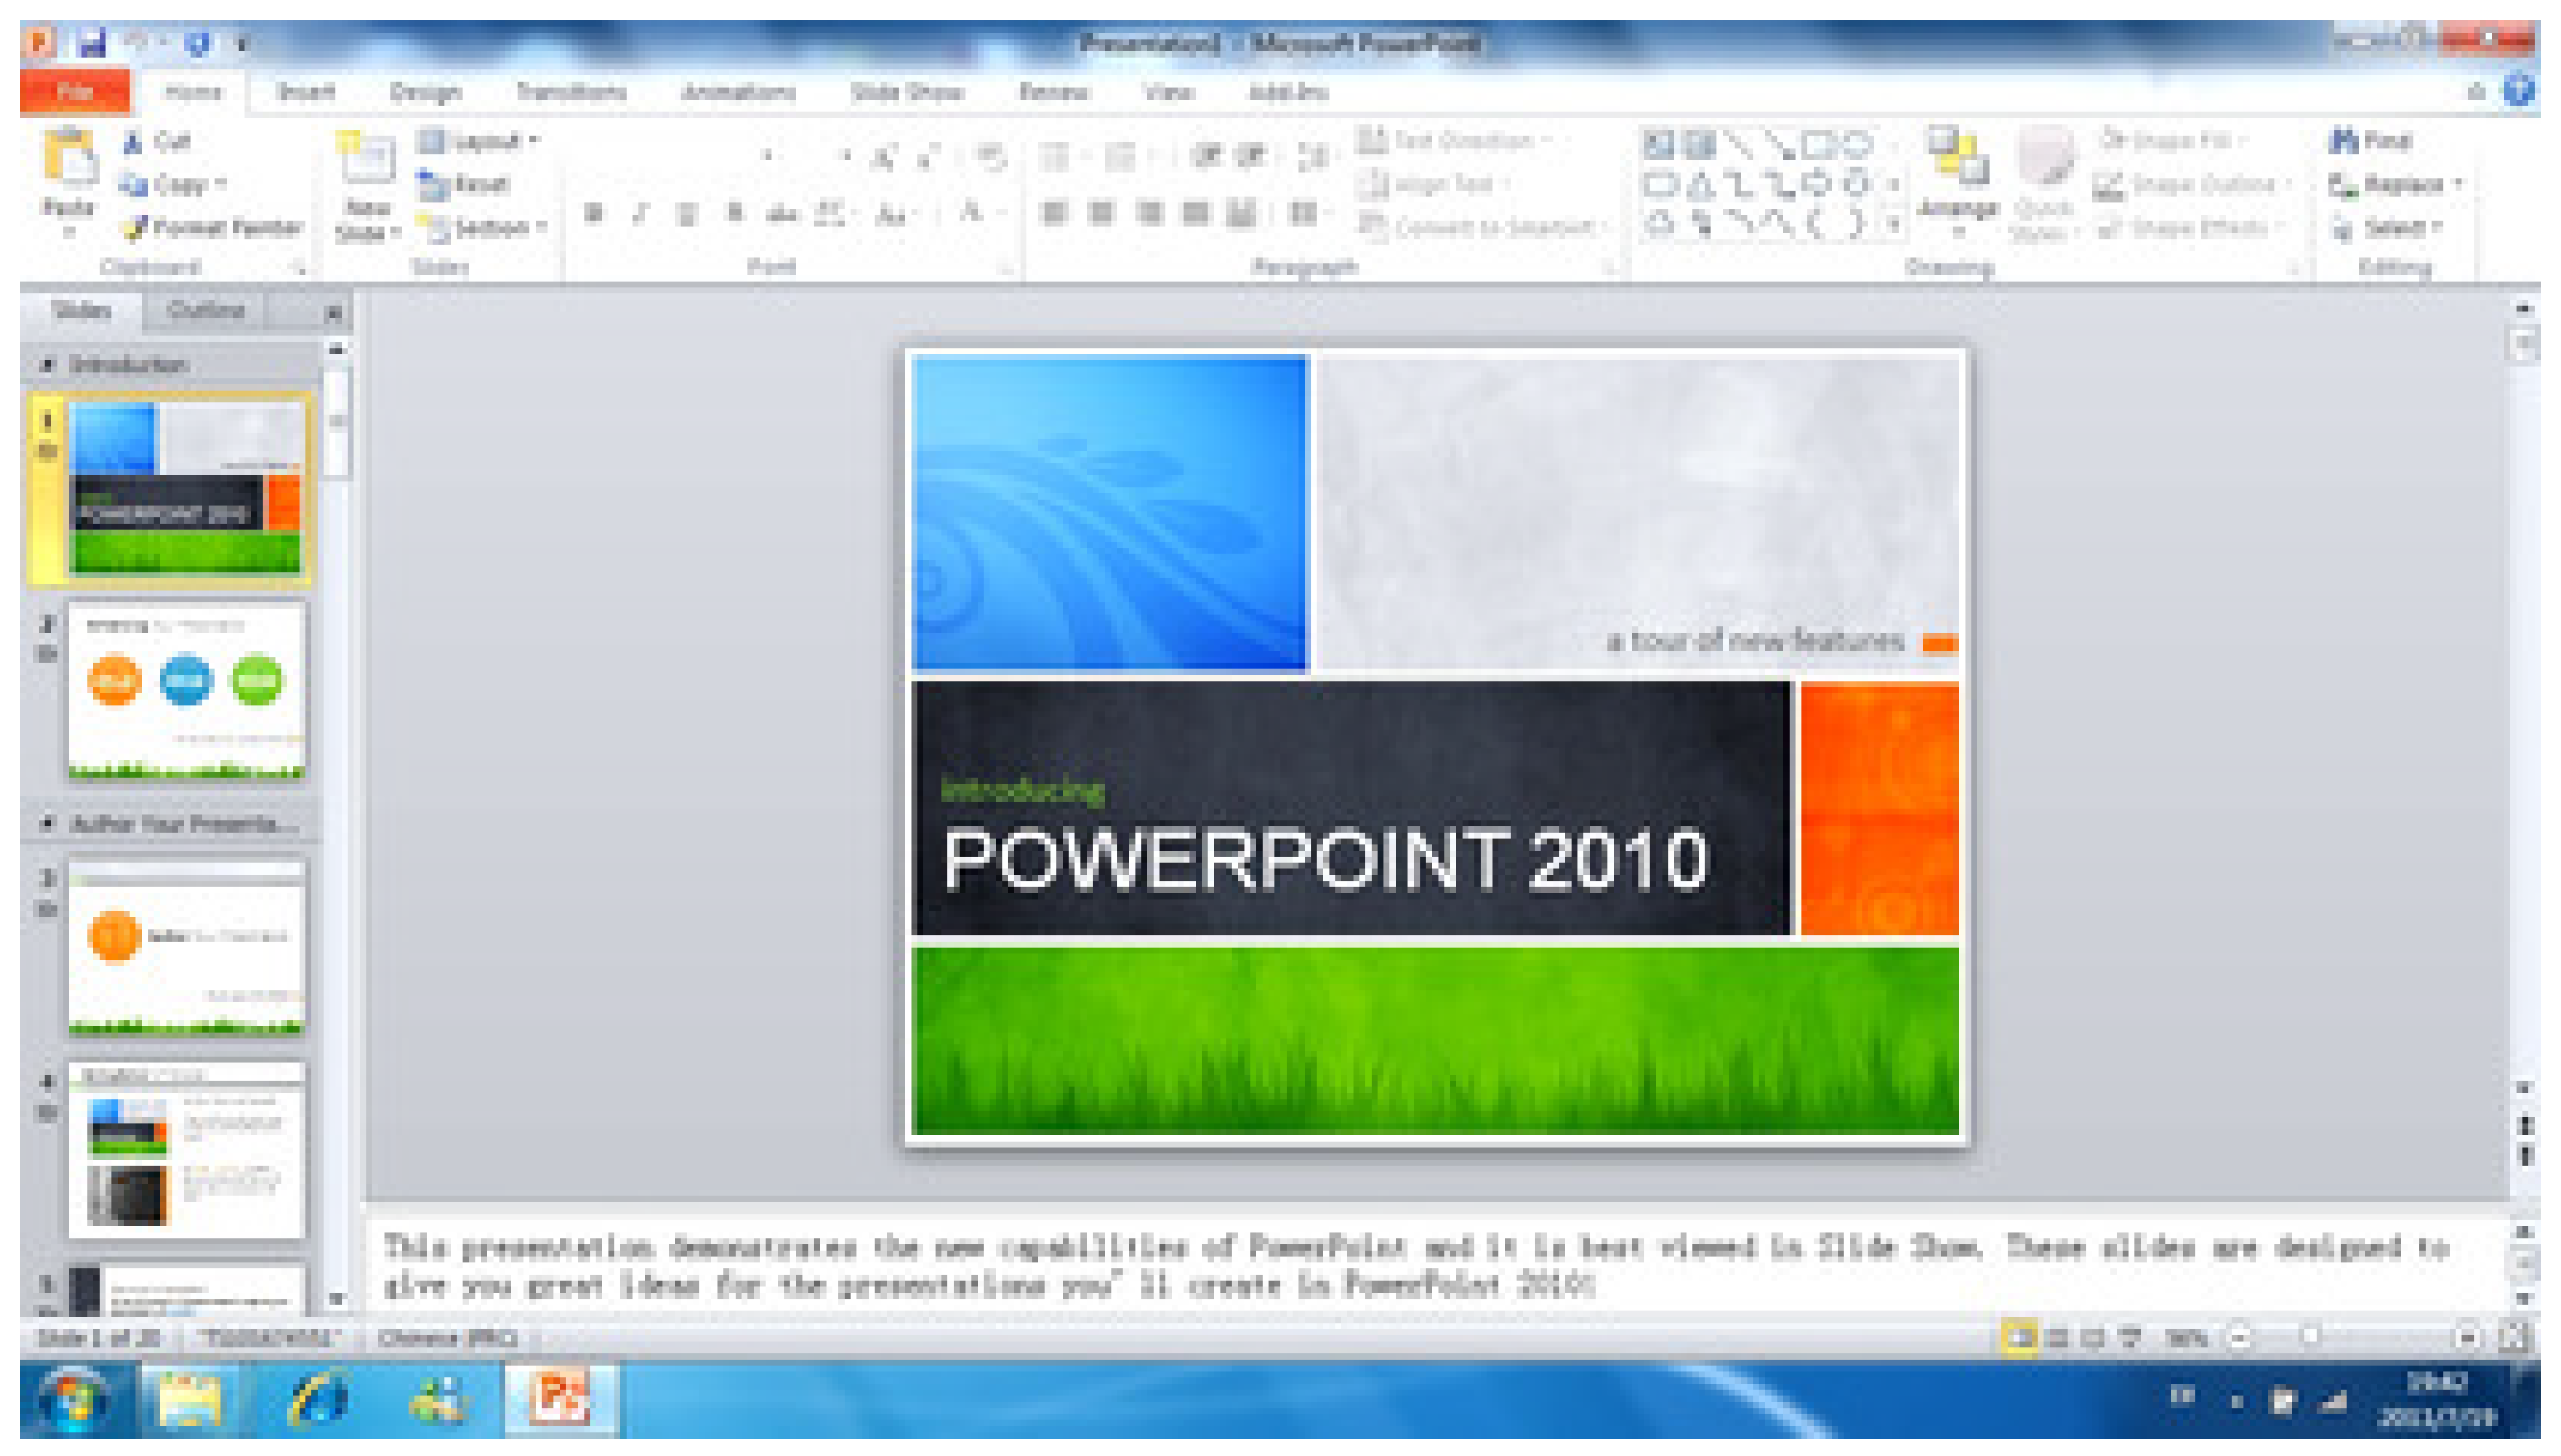Click the Reset slide button
This screenshot has height=1456, width=2561.
point(465,184)
